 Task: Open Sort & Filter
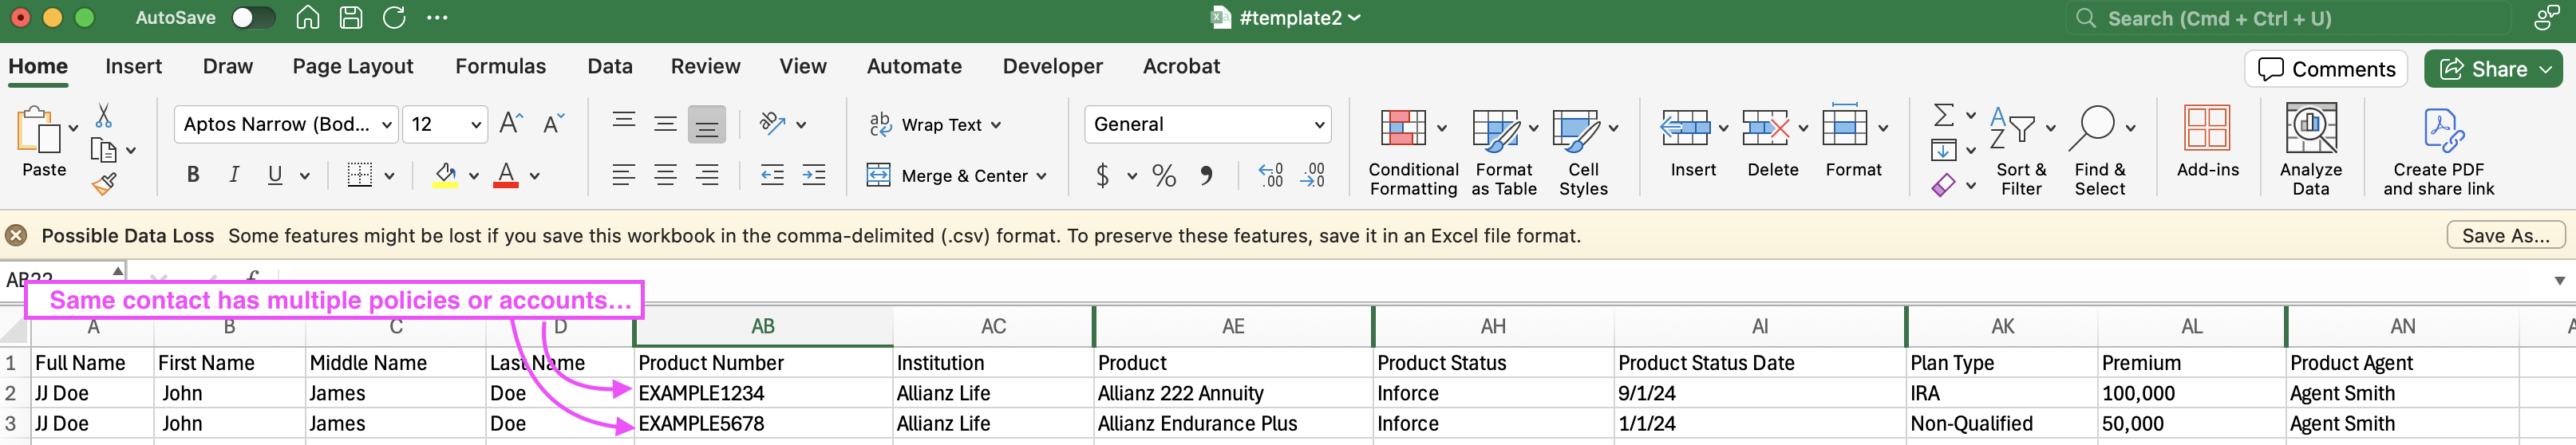2021,150
